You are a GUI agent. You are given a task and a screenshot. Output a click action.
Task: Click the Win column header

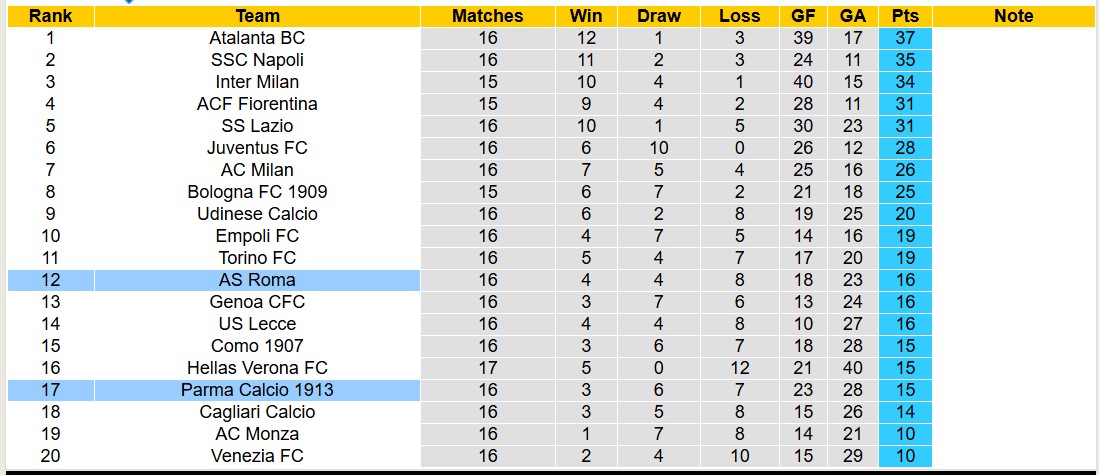586,16
